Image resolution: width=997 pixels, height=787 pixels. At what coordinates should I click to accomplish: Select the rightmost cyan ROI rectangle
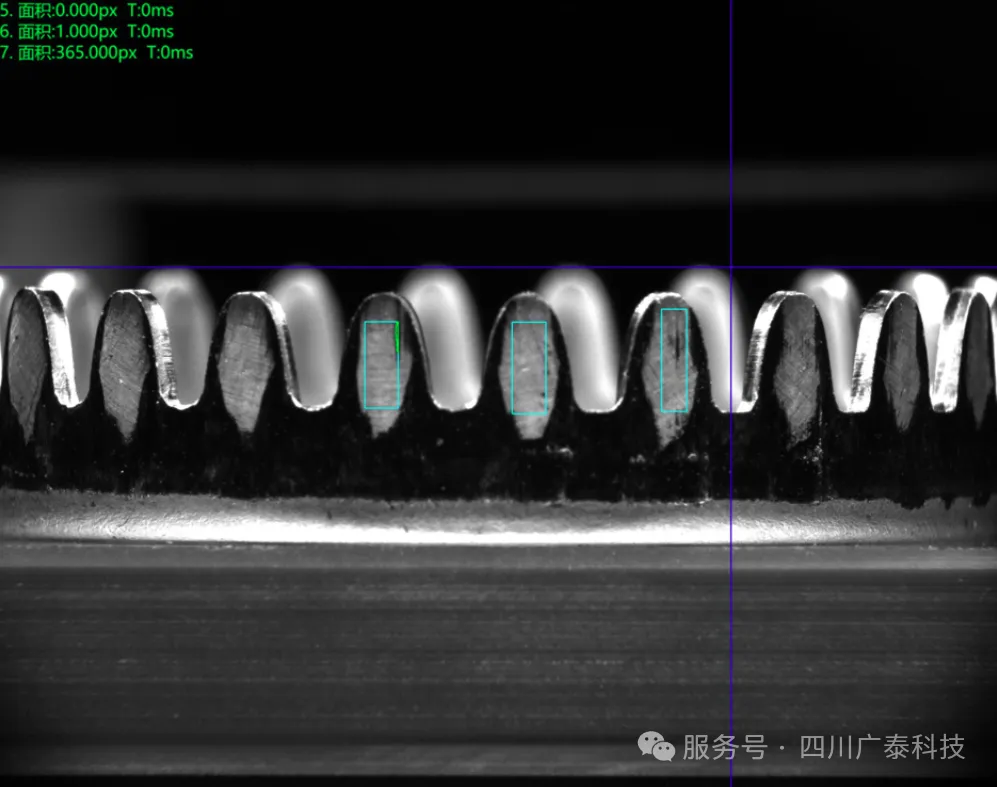674,360
